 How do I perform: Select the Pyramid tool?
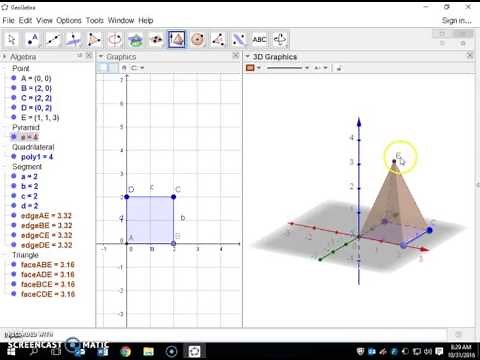click(x=177, y=40)
